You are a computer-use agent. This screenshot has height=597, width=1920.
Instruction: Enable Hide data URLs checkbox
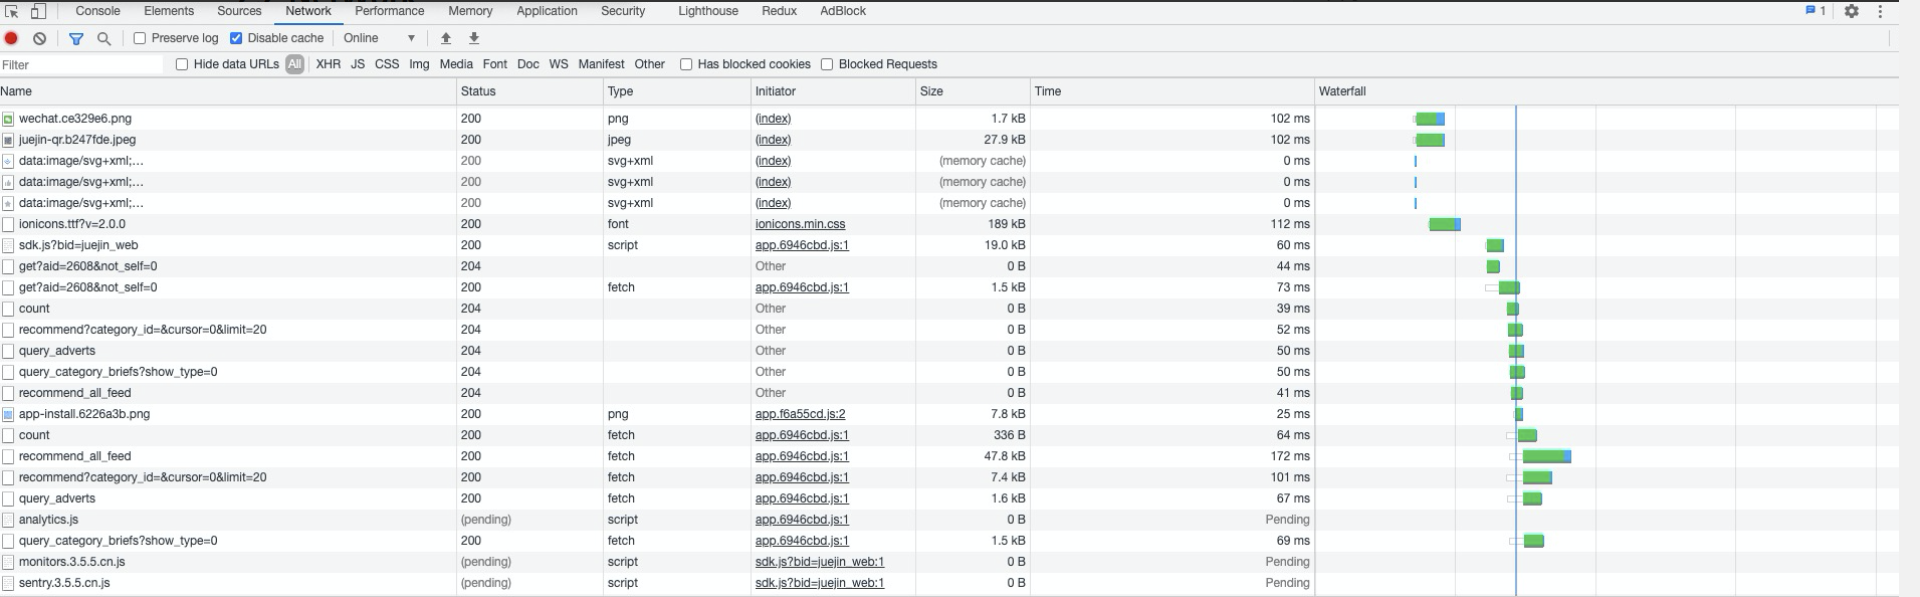181,64
